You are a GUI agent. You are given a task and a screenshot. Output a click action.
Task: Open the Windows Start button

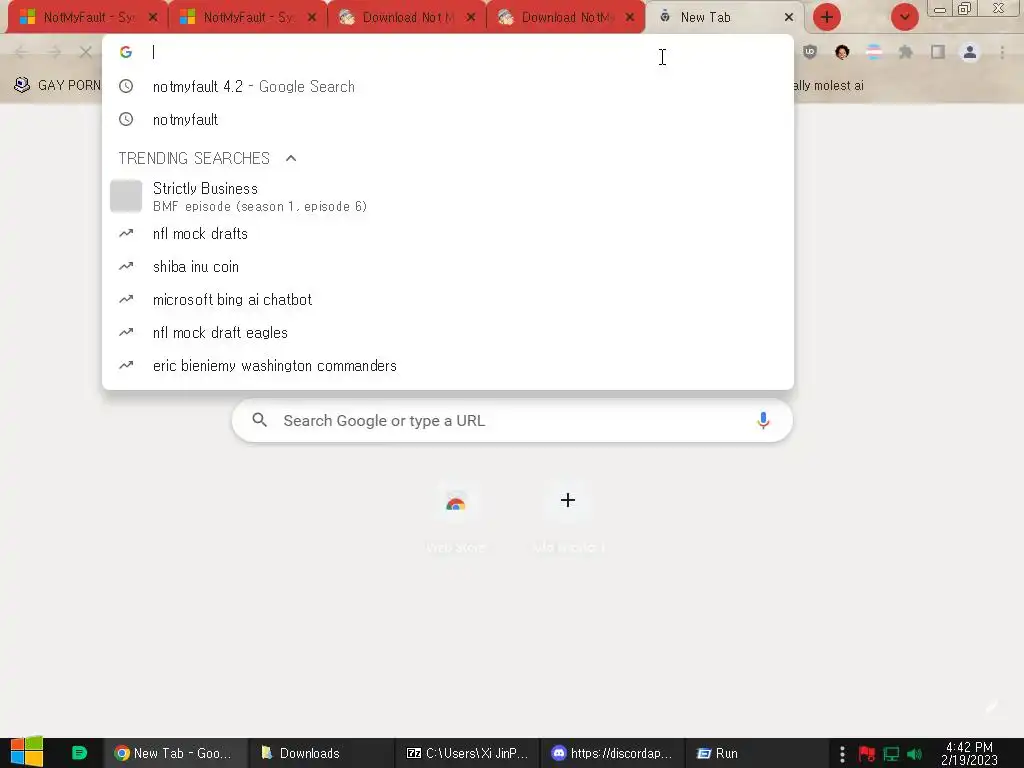[26, 752]
